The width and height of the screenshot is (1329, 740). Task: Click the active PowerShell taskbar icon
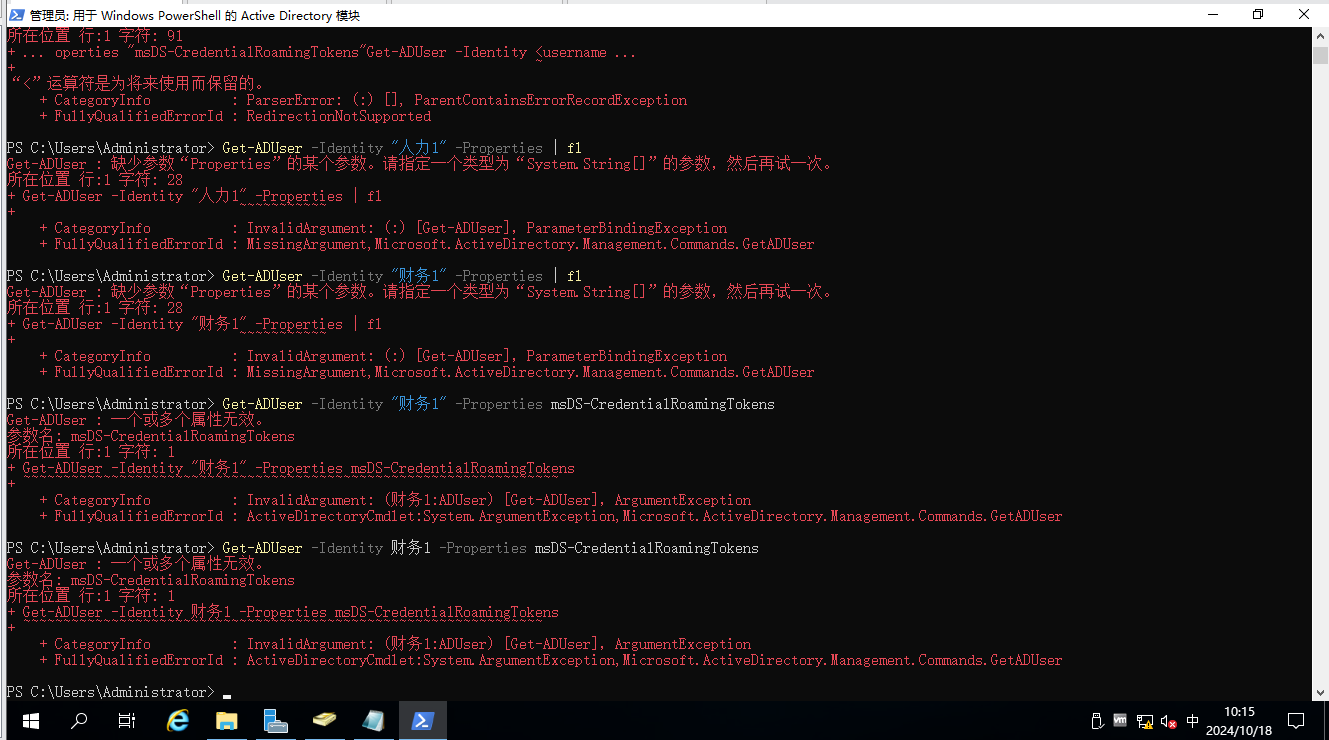click(423, 720)
